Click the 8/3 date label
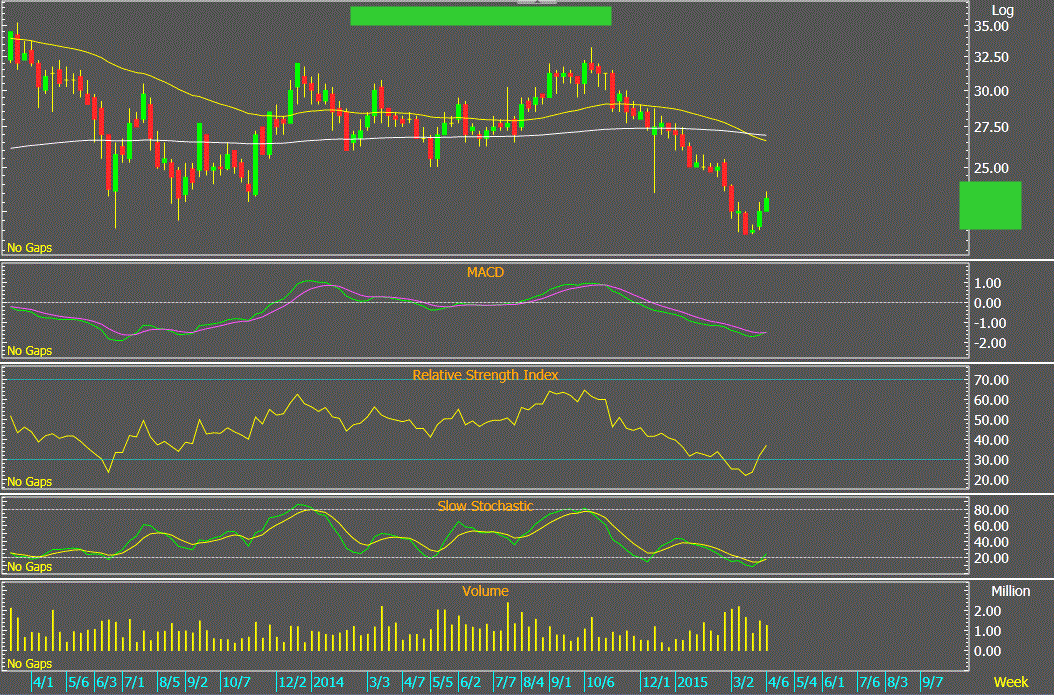The image size is (1054, 695). tap(897, 683)
